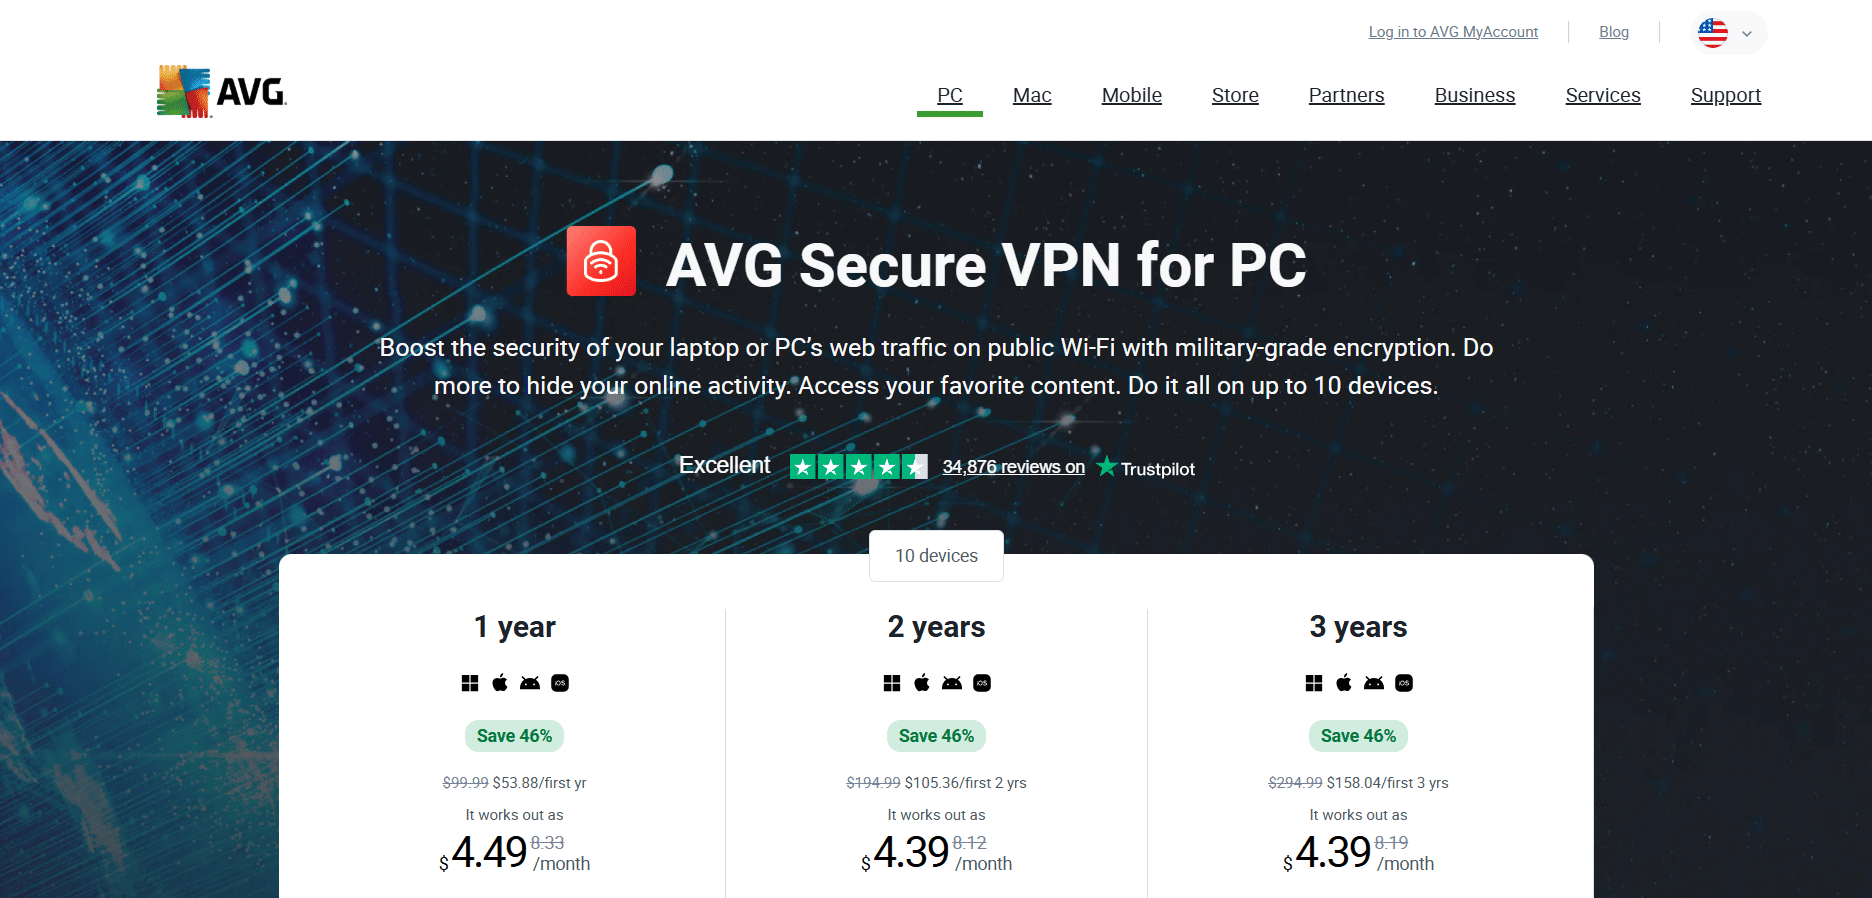
Task: Select the iOS icon under 2 years plan
Action: pos(982,682)
